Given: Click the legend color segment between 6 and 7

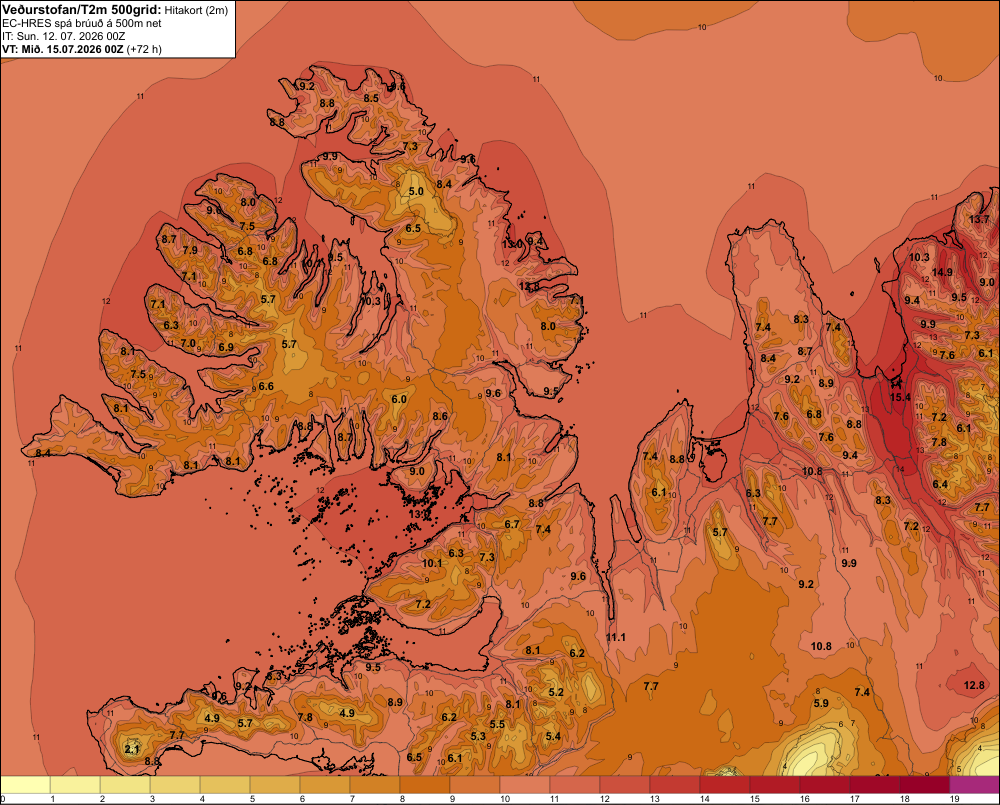Looking at the screenshot, I should click(325, 785).
